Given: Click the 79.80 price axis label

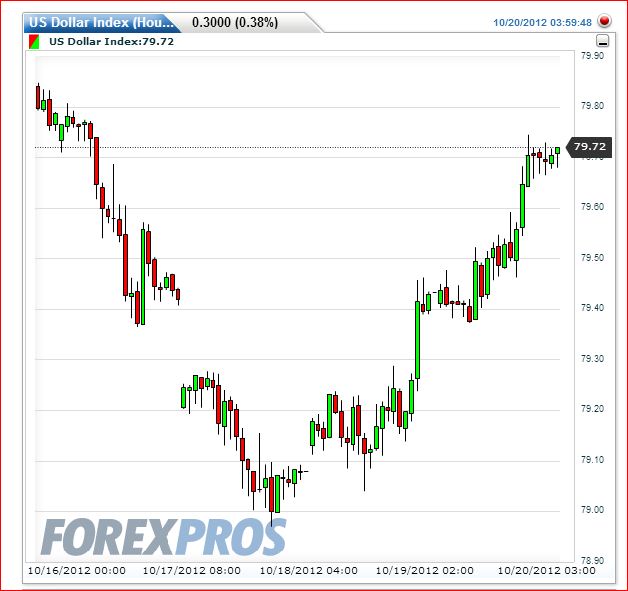Looking at the screenshot, I should click(592, 106).
